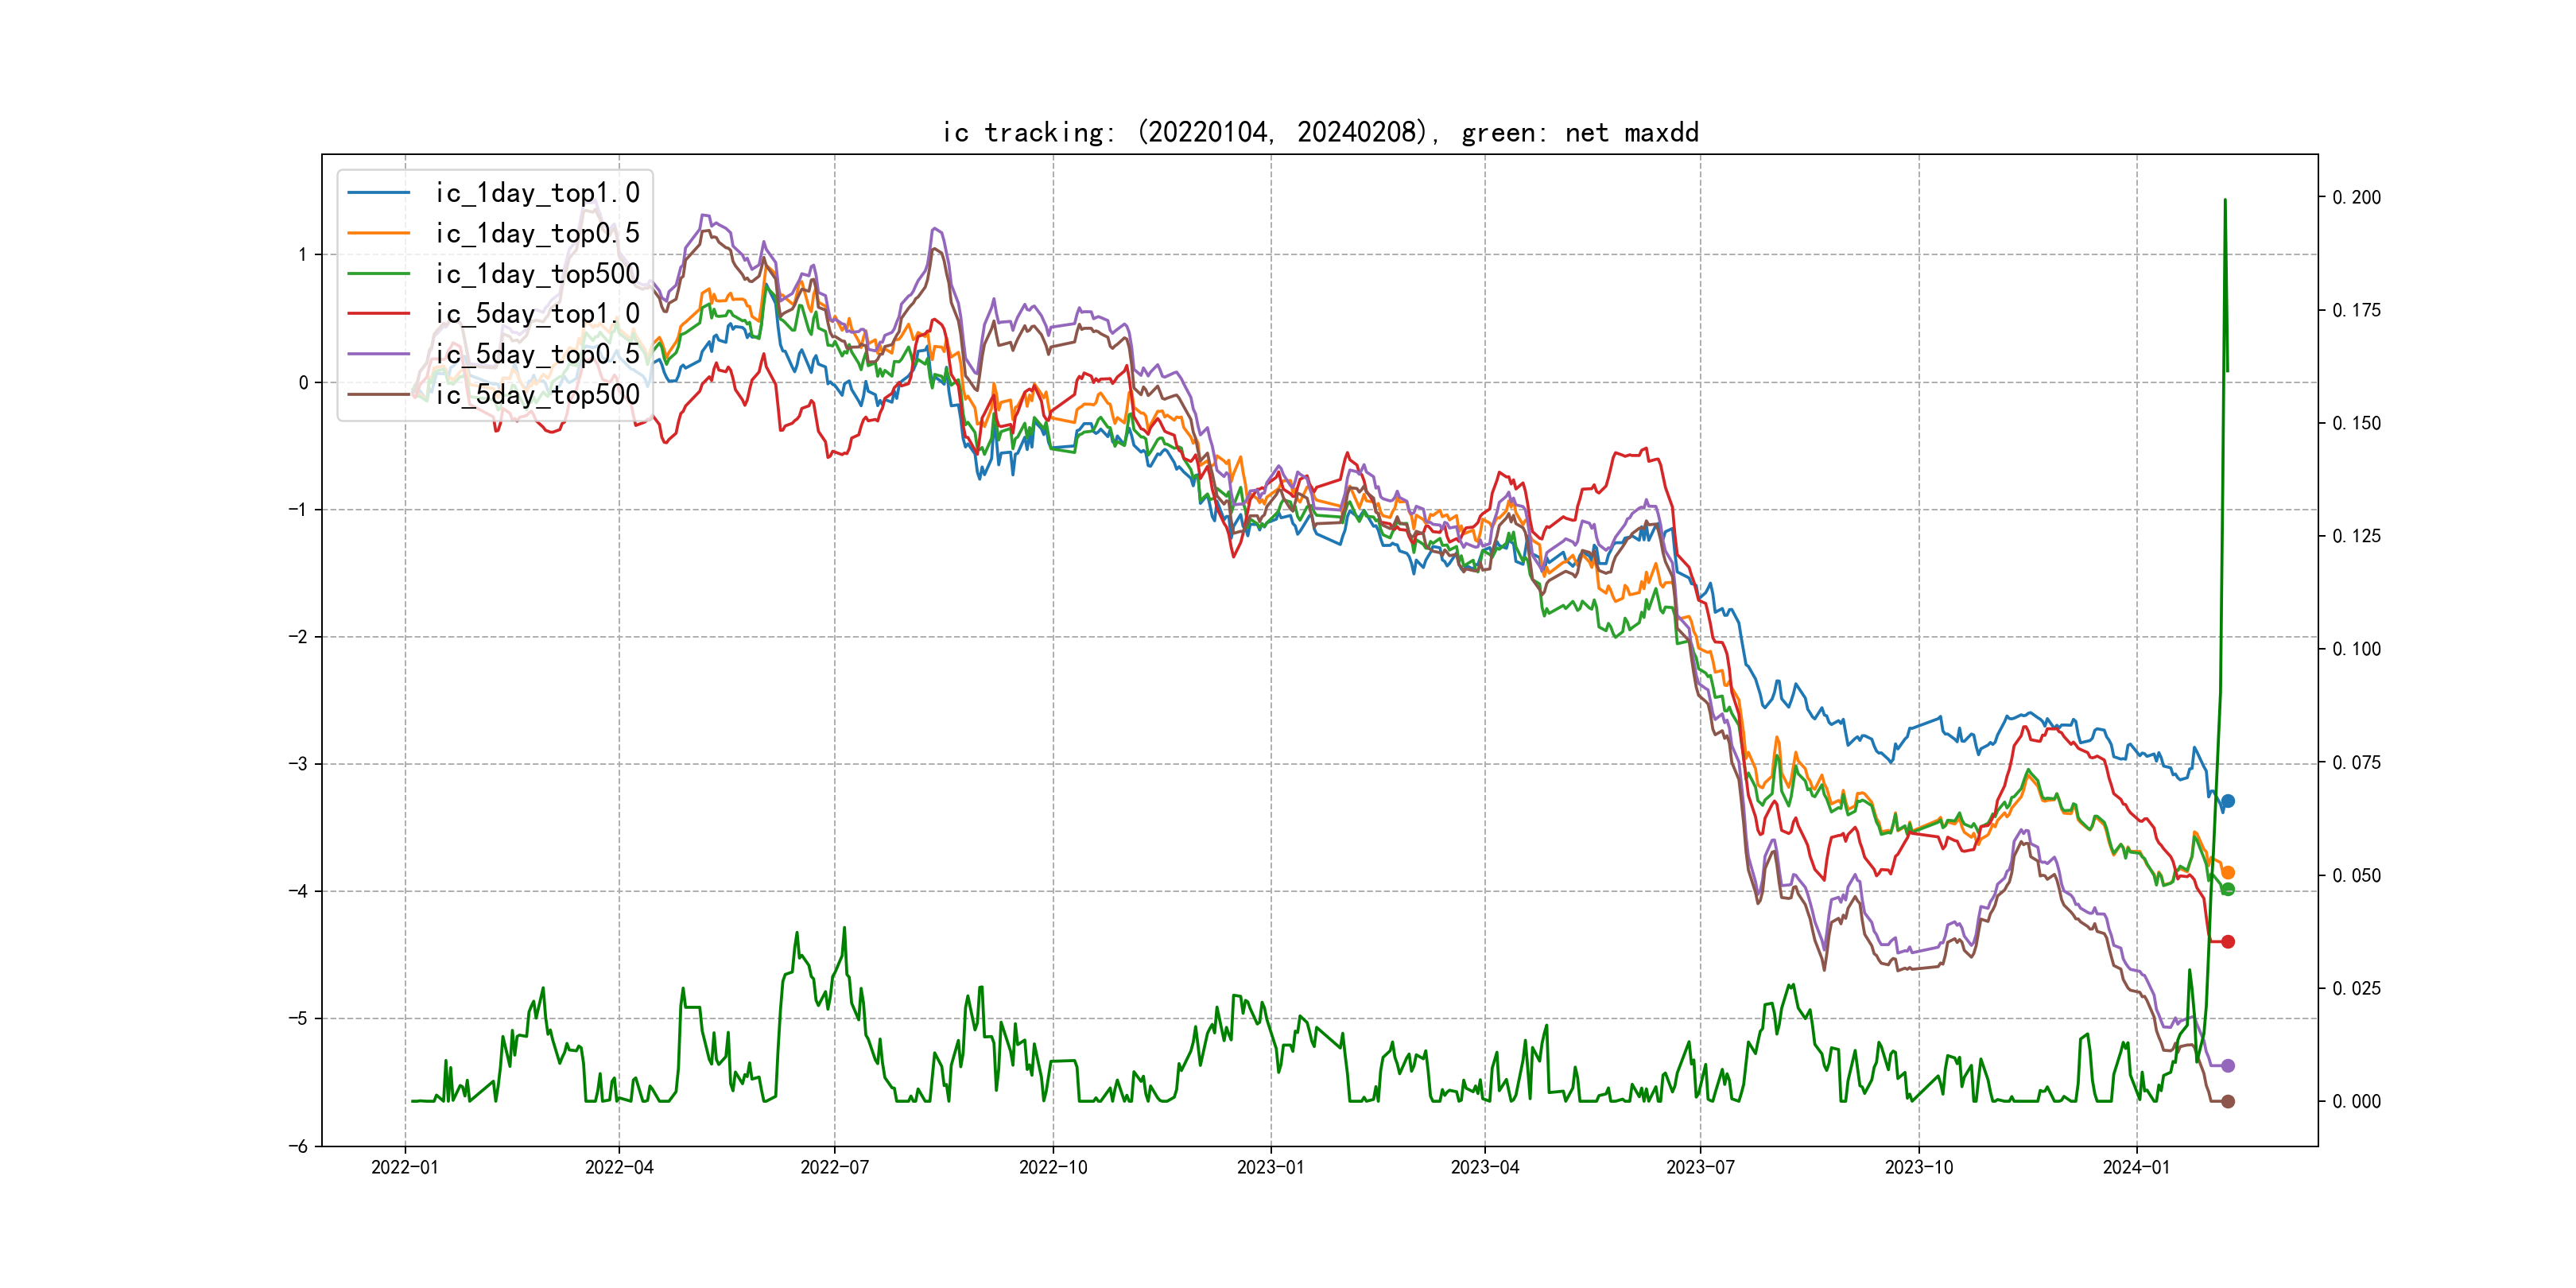Click the red line swatch in legend
The width and height of the screenshot is (2576, 1288).
[379, 314]
